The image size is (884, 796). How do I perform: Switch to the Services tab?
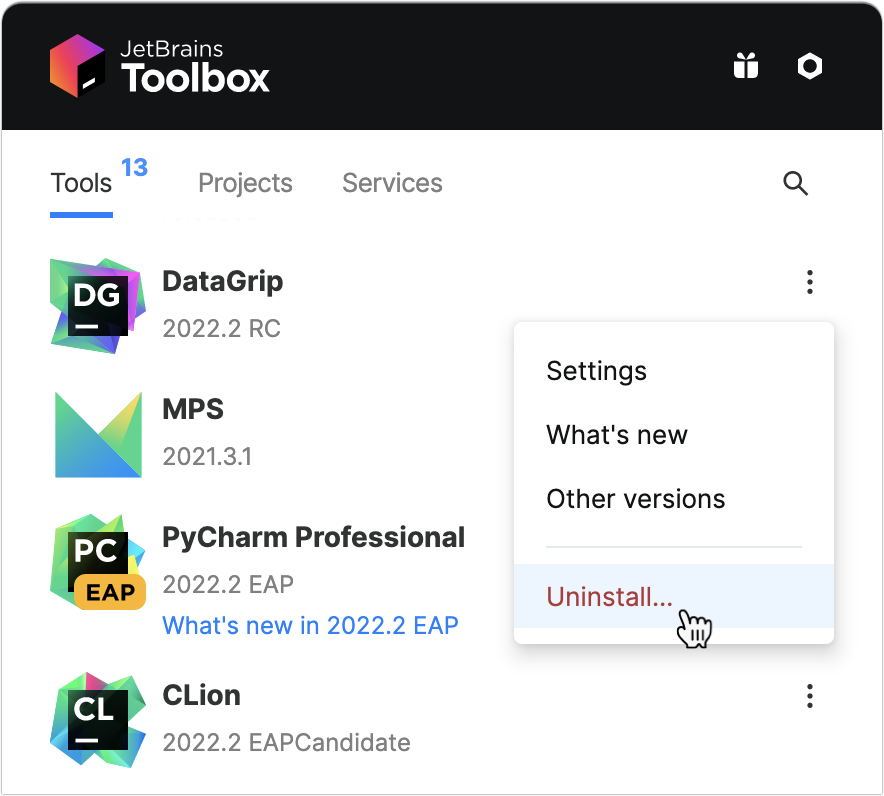click(392, 183)
